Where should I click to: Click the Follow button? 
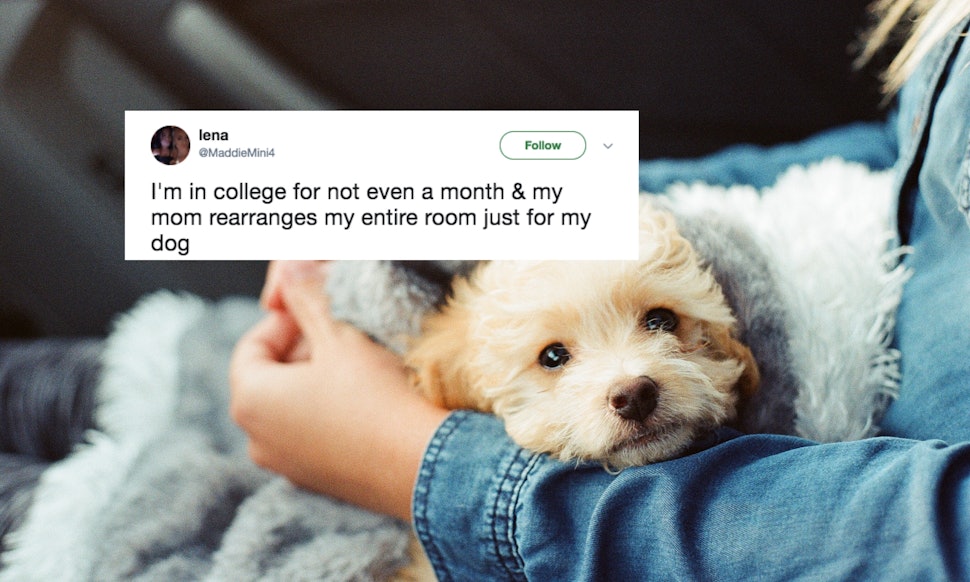pos(543,145)
